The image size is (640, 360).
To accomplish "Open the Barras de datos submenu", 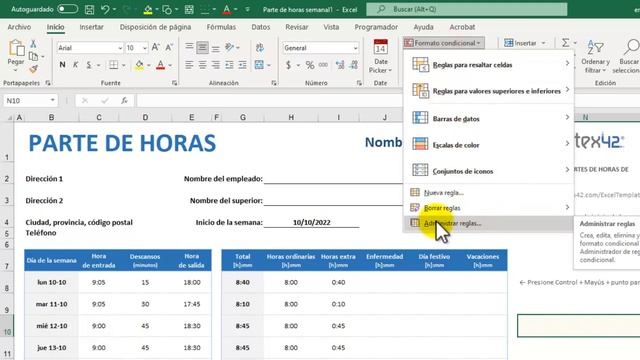I will 489,119.
